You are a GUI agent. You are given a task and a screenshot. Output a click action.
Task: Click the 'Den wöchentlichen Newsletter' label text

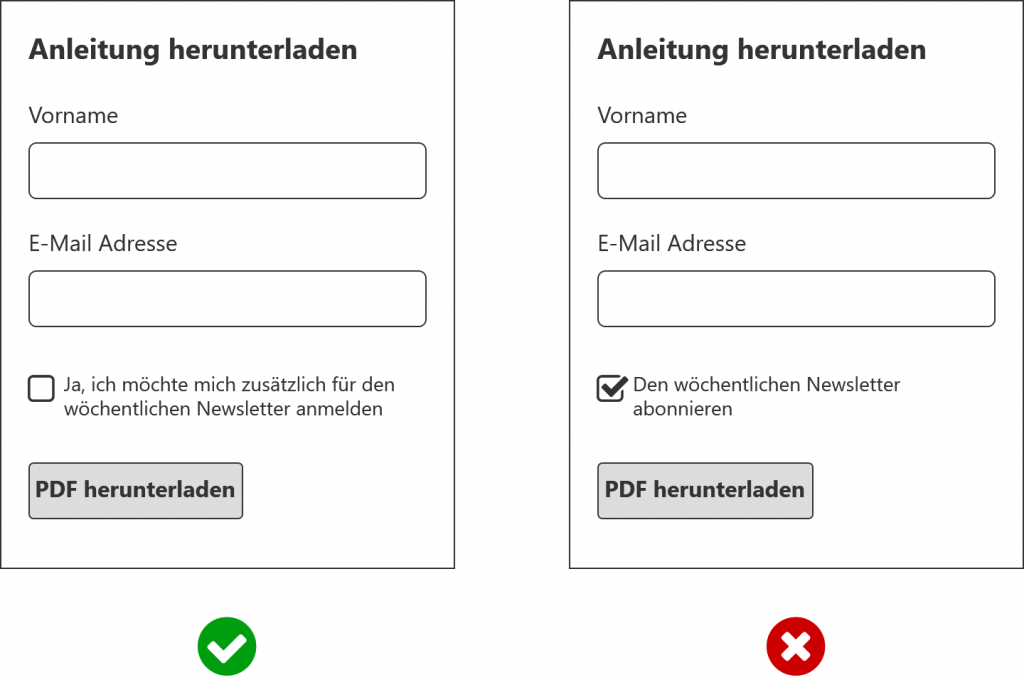tap(766, 384)
